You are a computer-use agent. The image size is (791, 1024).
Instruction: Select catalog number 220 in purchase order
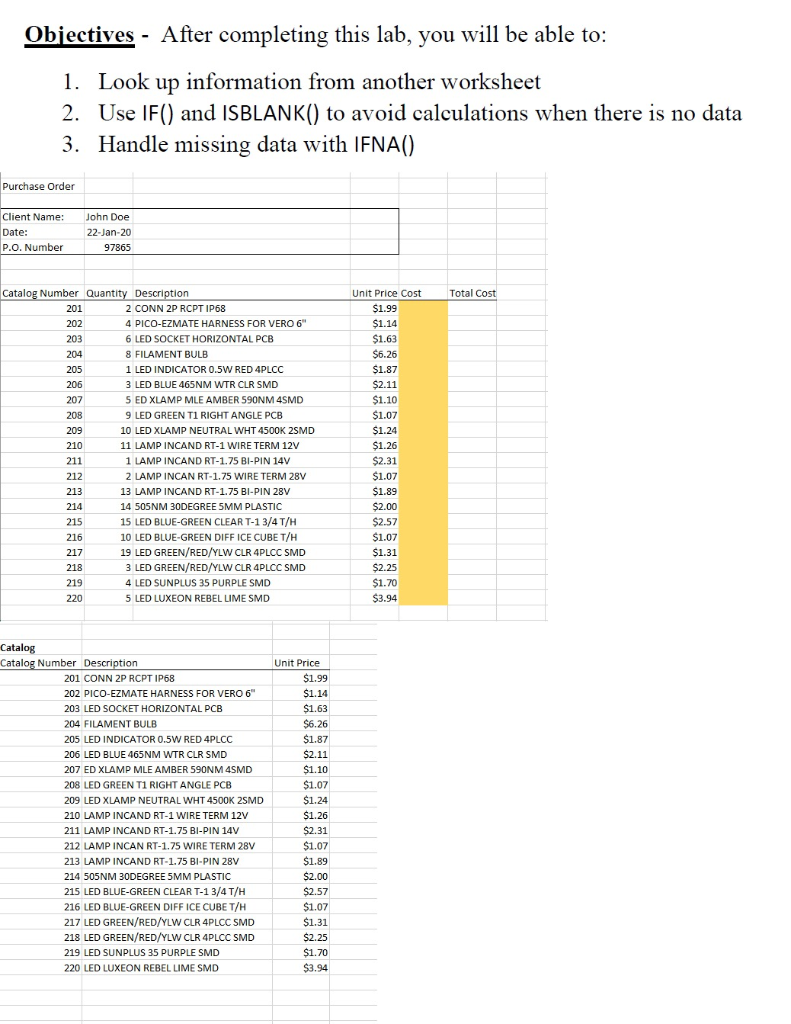point(74,598)
